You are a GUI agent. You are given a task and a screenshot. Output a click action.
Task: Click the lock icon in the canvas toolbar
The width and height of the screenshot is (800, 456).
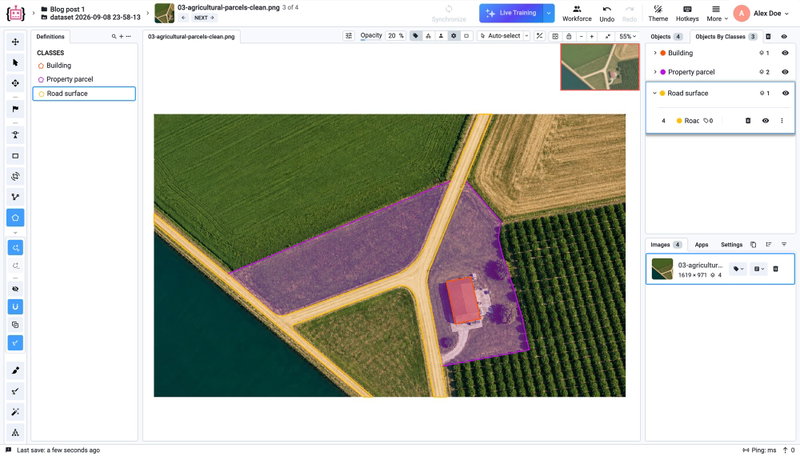[x=568, y=36]
